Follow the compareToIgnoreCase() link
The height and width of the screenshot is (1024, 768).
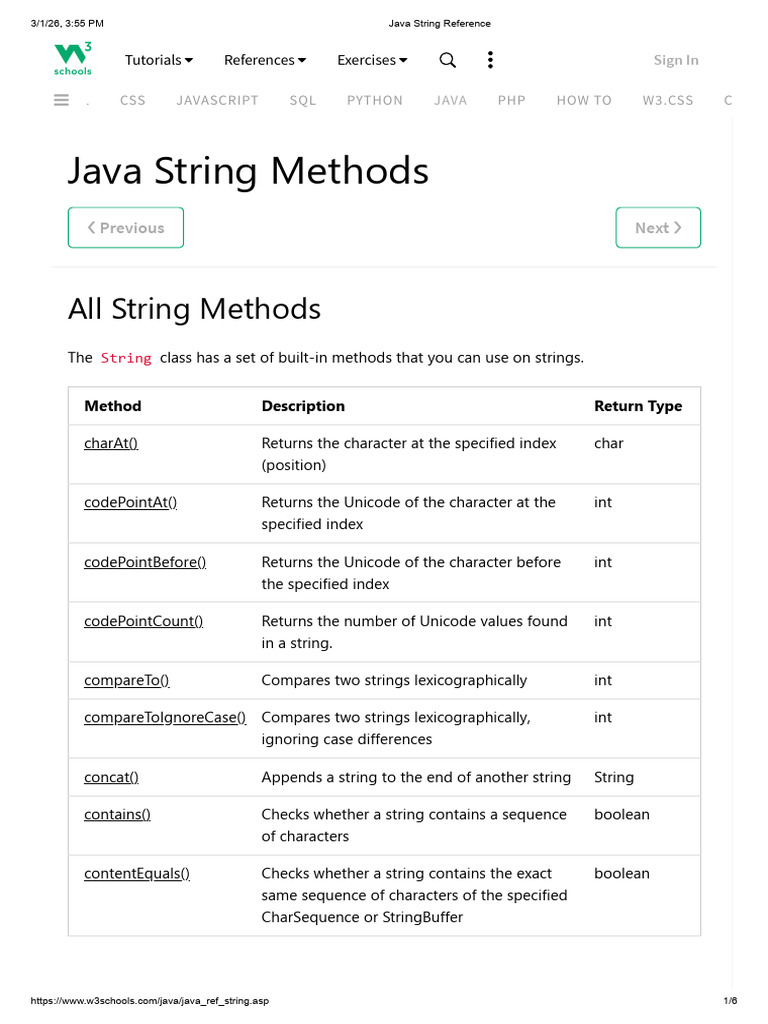tap(165, 717)
